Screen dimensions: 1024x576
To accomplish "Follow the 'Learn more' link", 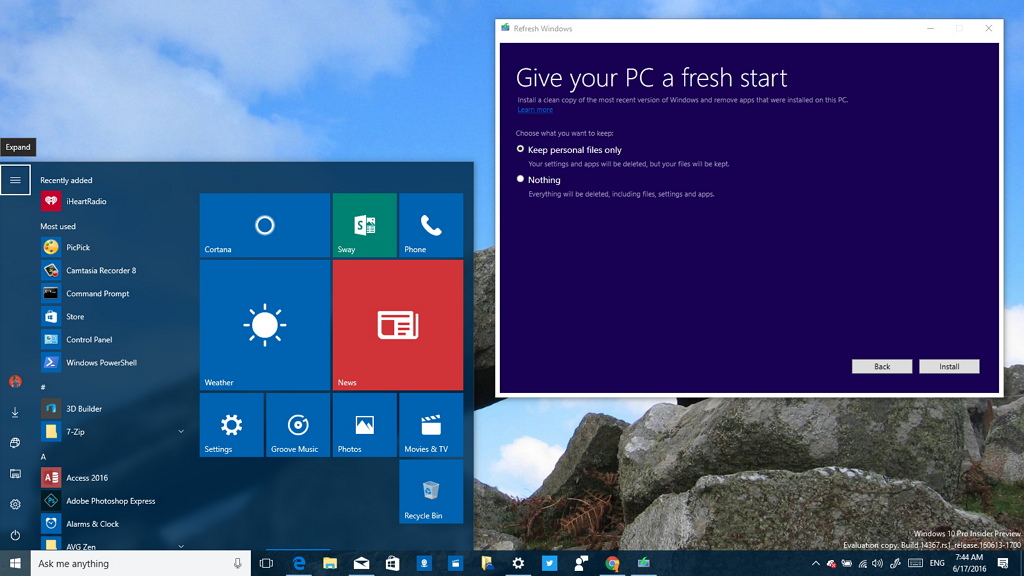I will 535,110.
